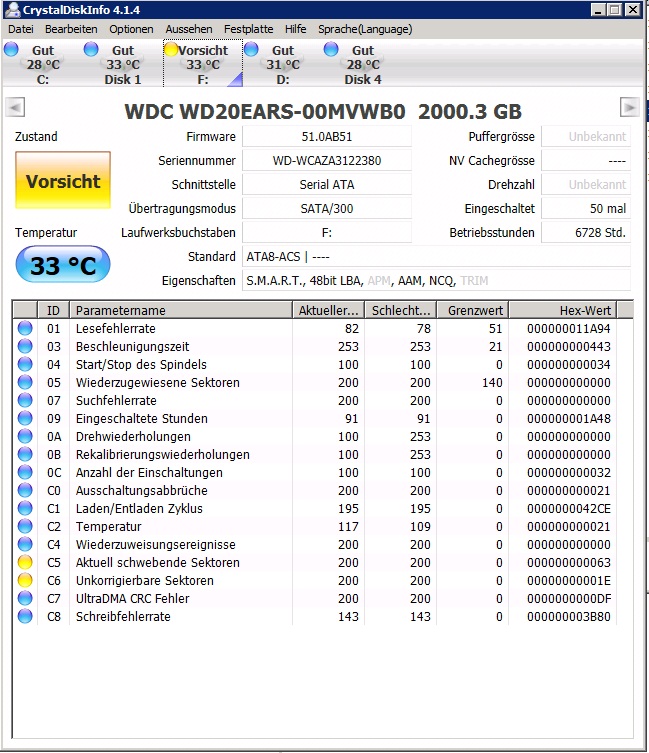This screenshot has height=753, width=649.
Task: Select the Disk 1 tab
Action: point(122,64)
